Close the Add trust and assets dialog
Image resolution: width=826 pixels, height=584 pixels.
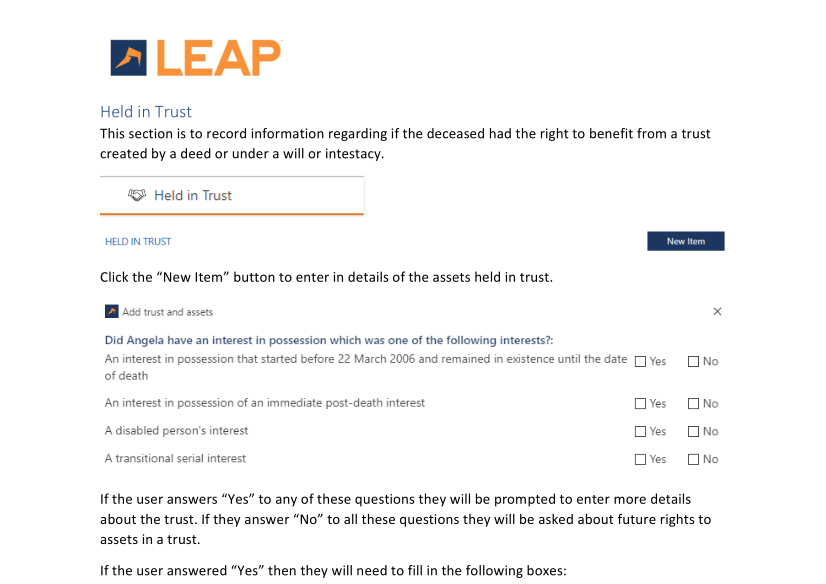click(717, 312)
